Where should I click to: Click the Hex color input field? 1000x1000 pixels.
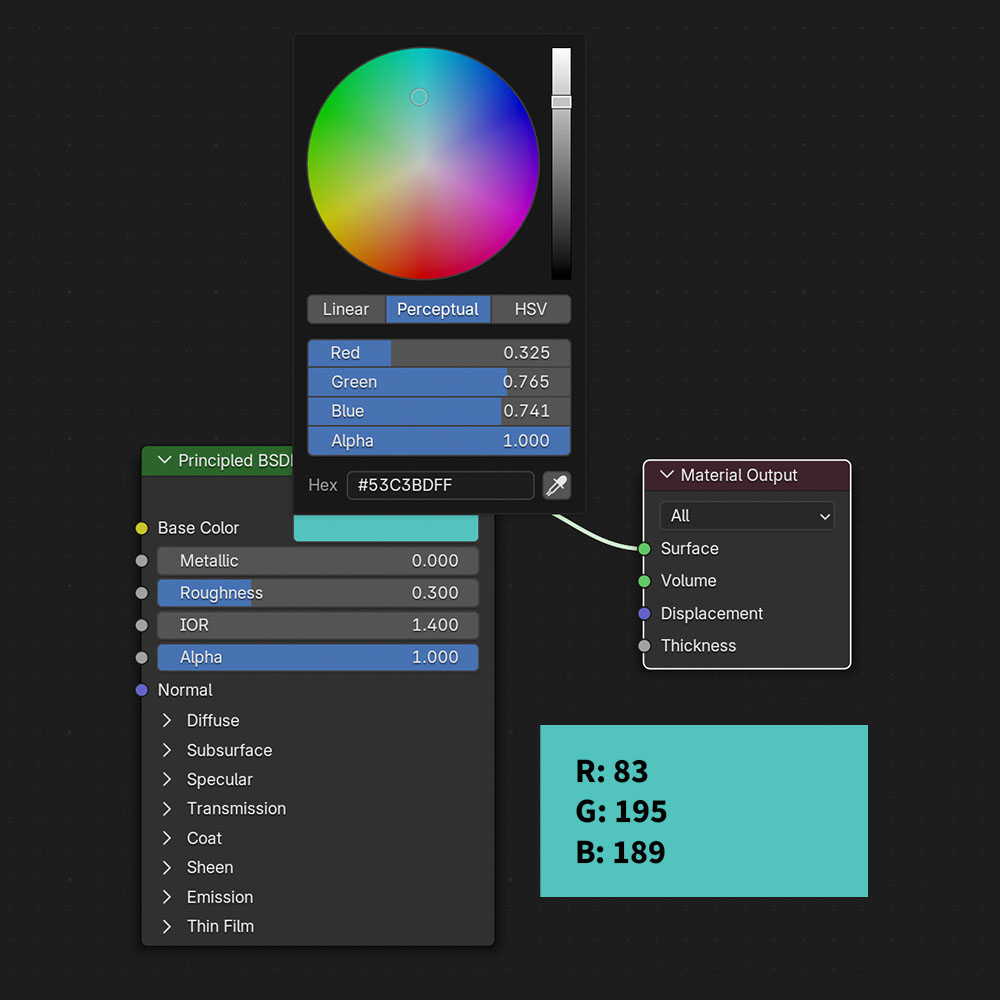pos(440,485)
